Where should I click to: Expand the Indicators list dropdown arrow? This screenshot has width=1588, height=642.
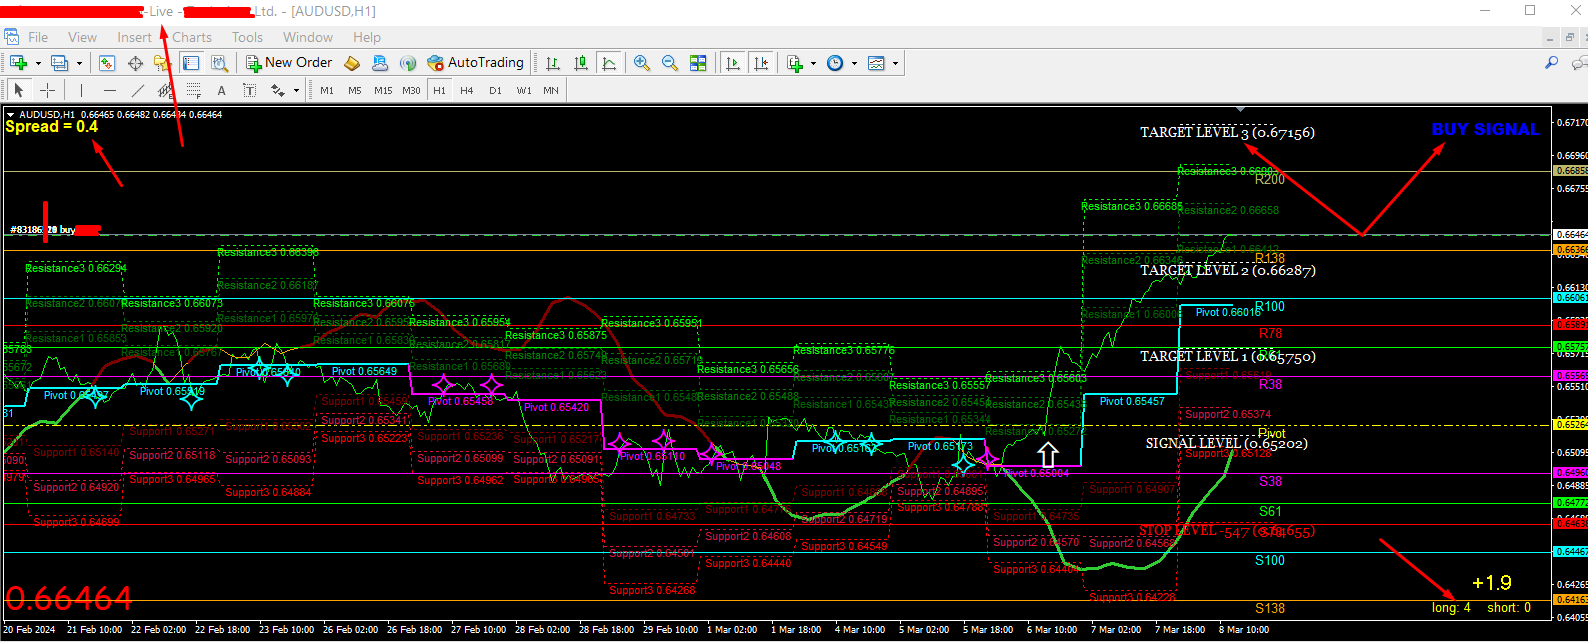pyautogui.click(x=813, y=63)
